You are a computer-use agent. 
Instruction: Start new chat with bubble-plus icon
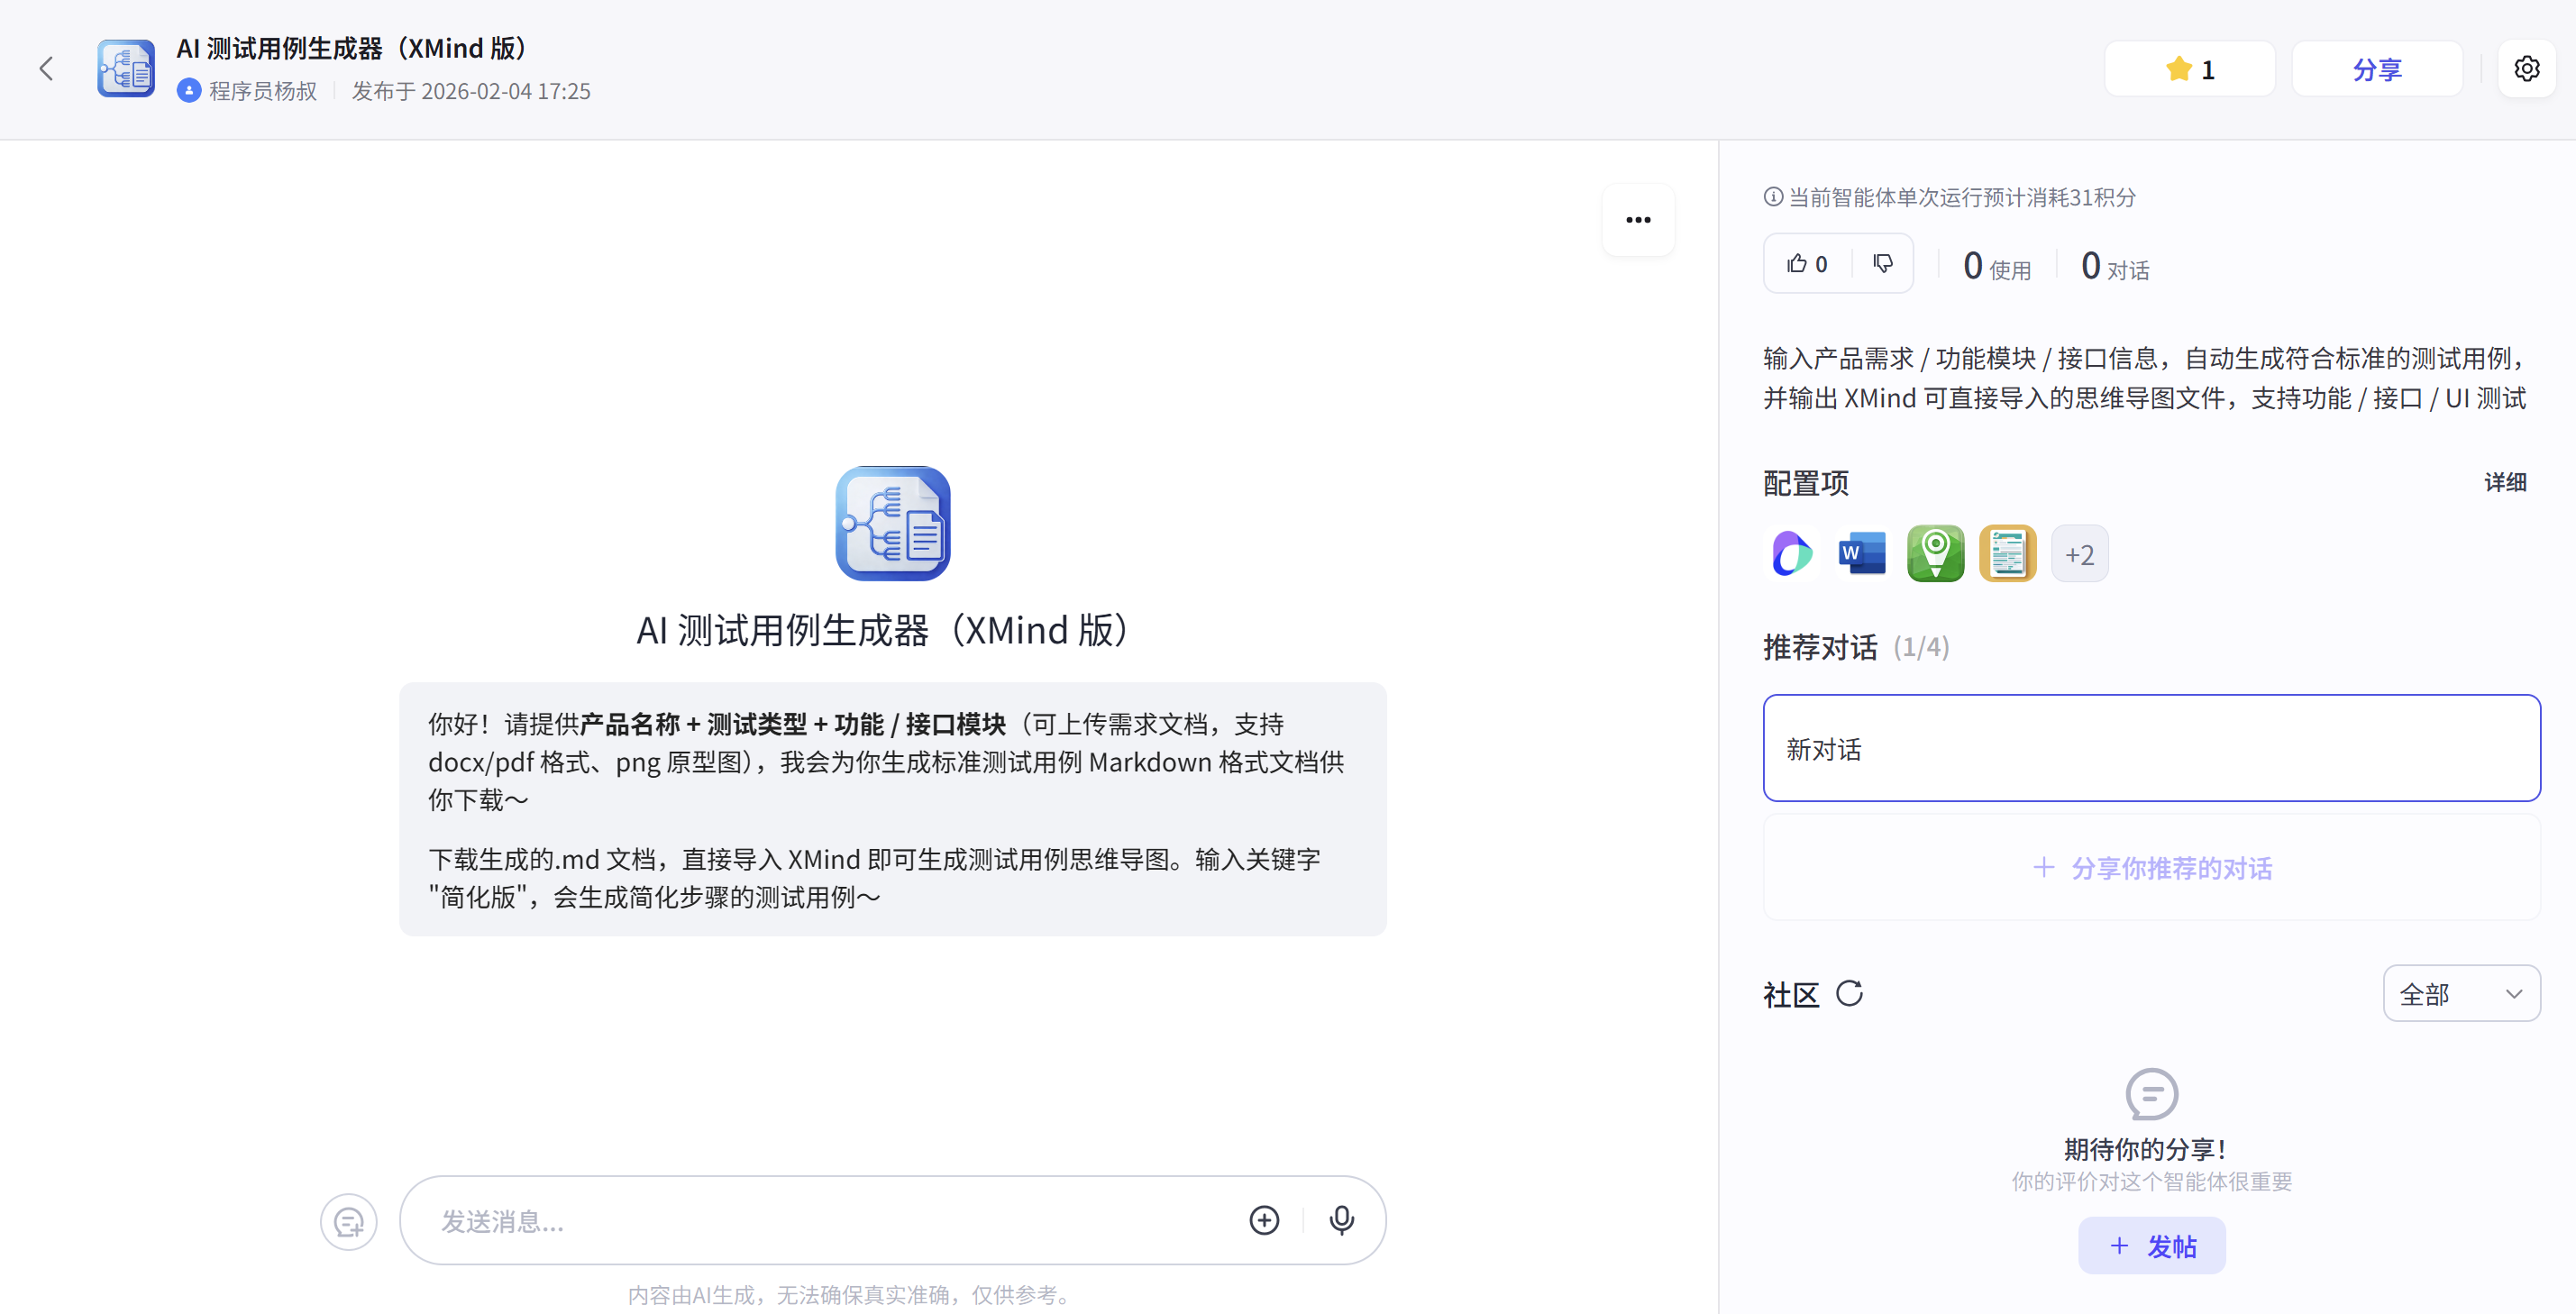coord(348,1222)
